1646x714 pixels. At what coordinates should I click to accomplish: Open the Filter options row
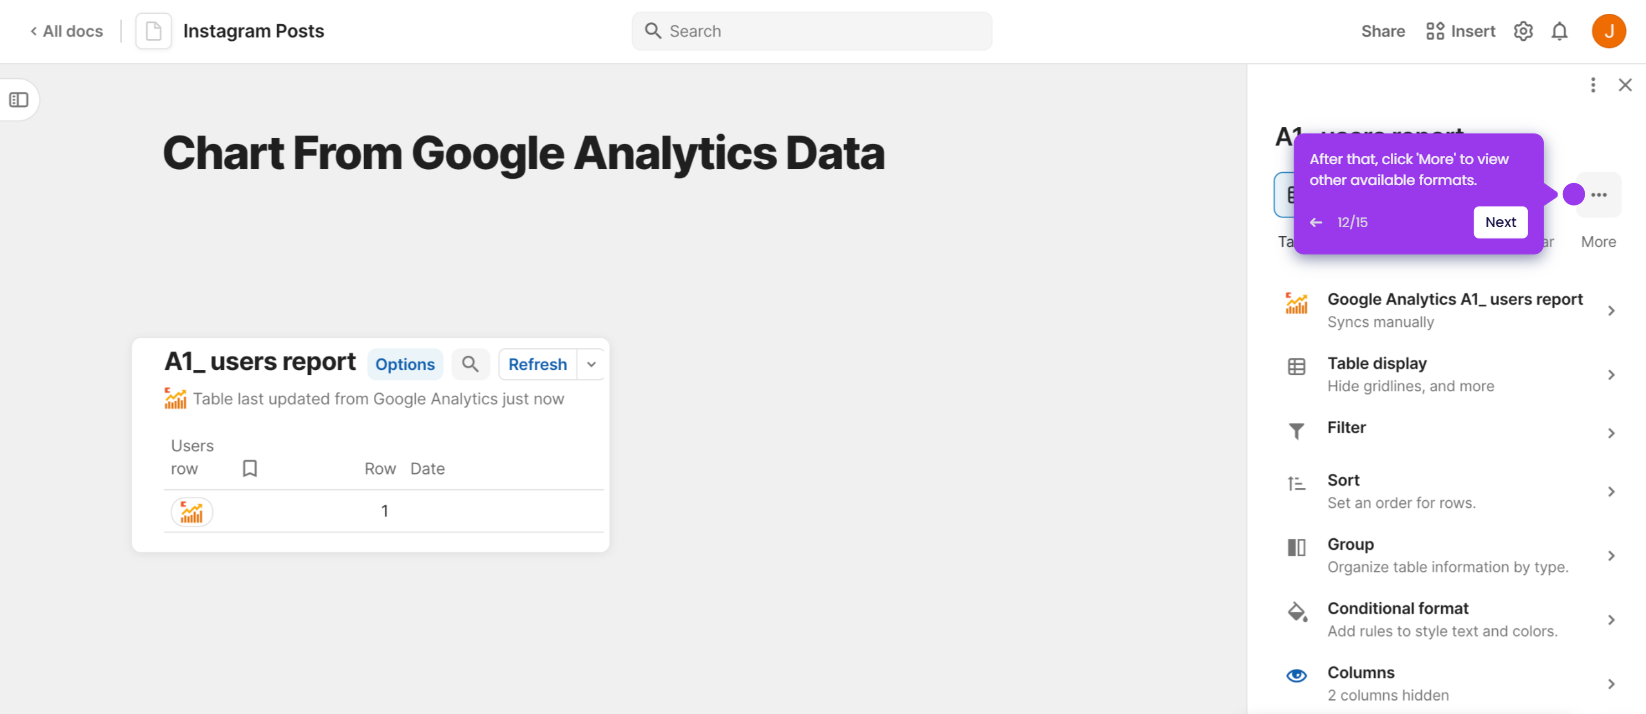coord(1449,432)
